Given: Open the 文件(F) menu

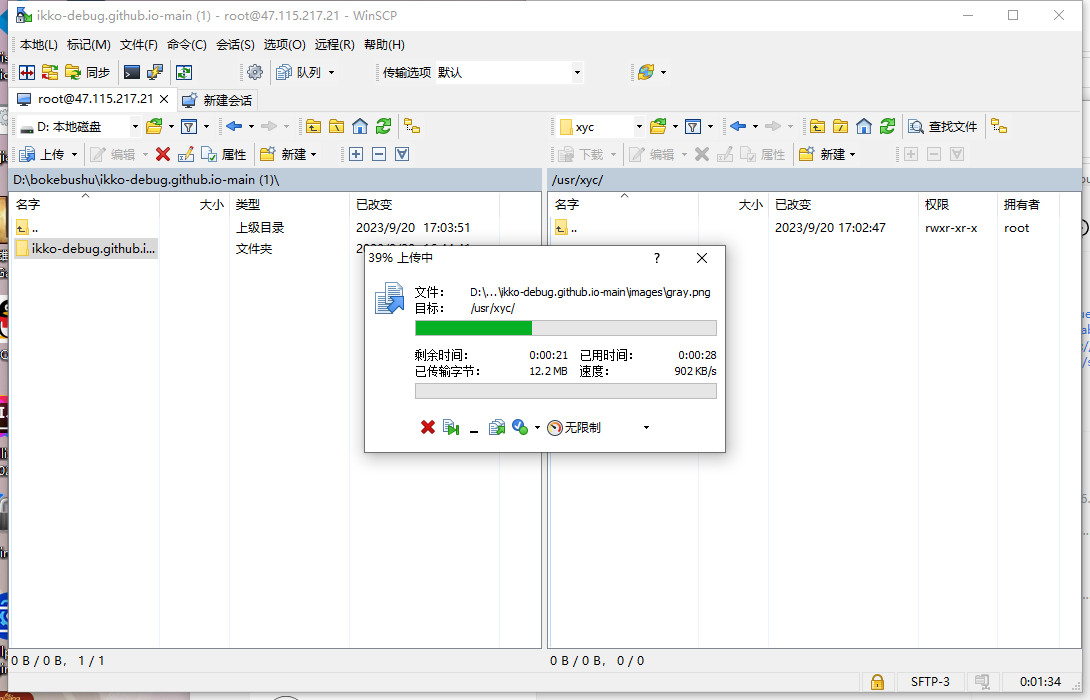Looking at the screenshot, I should 139,45.
